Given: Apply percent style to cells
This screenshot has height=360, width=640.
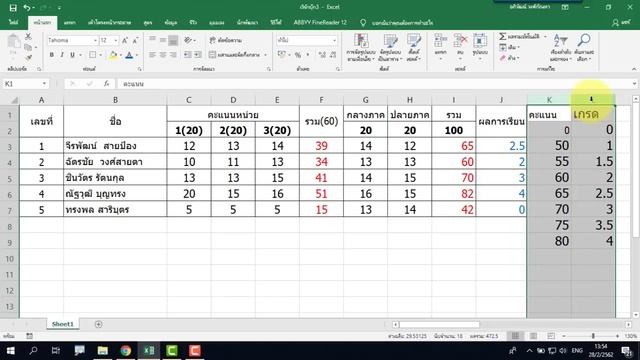Looking at the screenshot, I should tap(298, 54).
